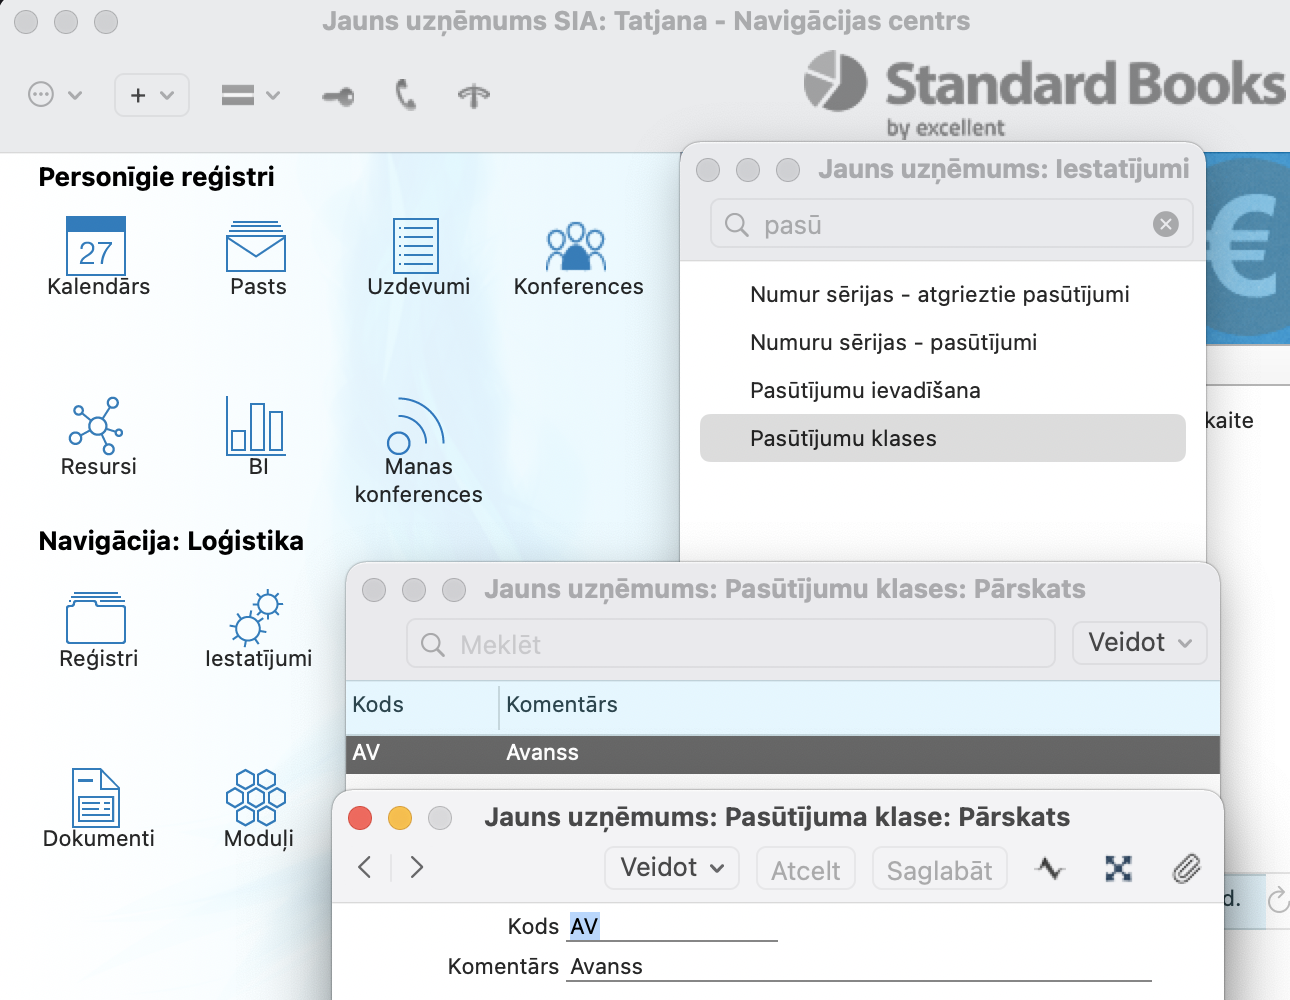Open the Pasts mail icon

(x=257, y=246)
